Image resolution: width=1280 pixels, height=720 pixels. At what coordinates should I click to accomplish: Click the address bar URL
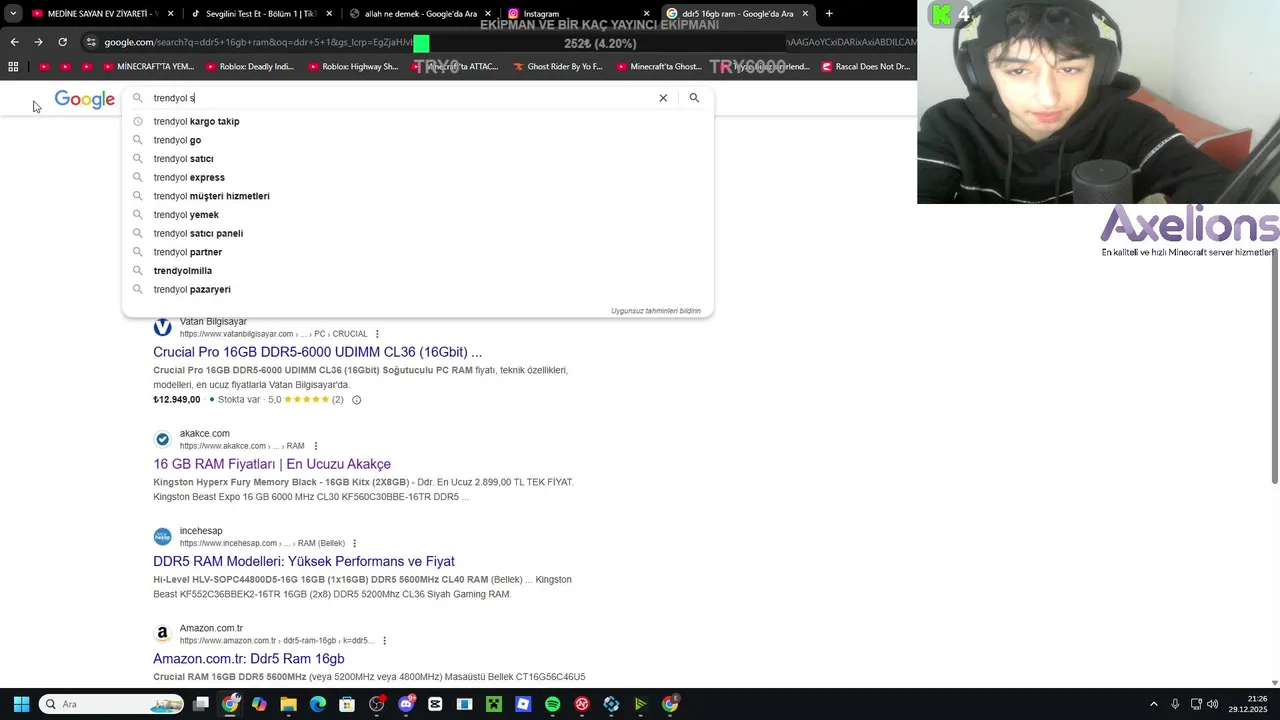(x=258, y=42)
